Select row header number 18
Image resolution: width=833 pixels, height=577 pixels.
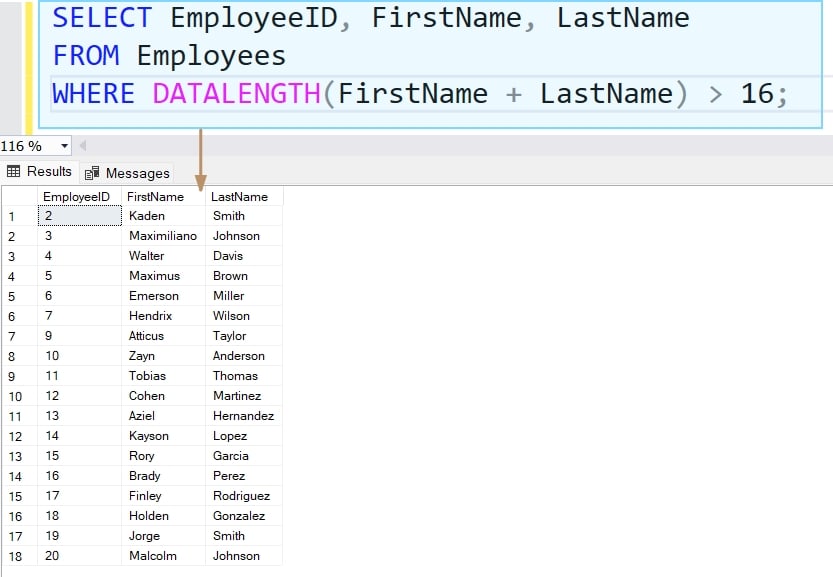tap(20, 556)
